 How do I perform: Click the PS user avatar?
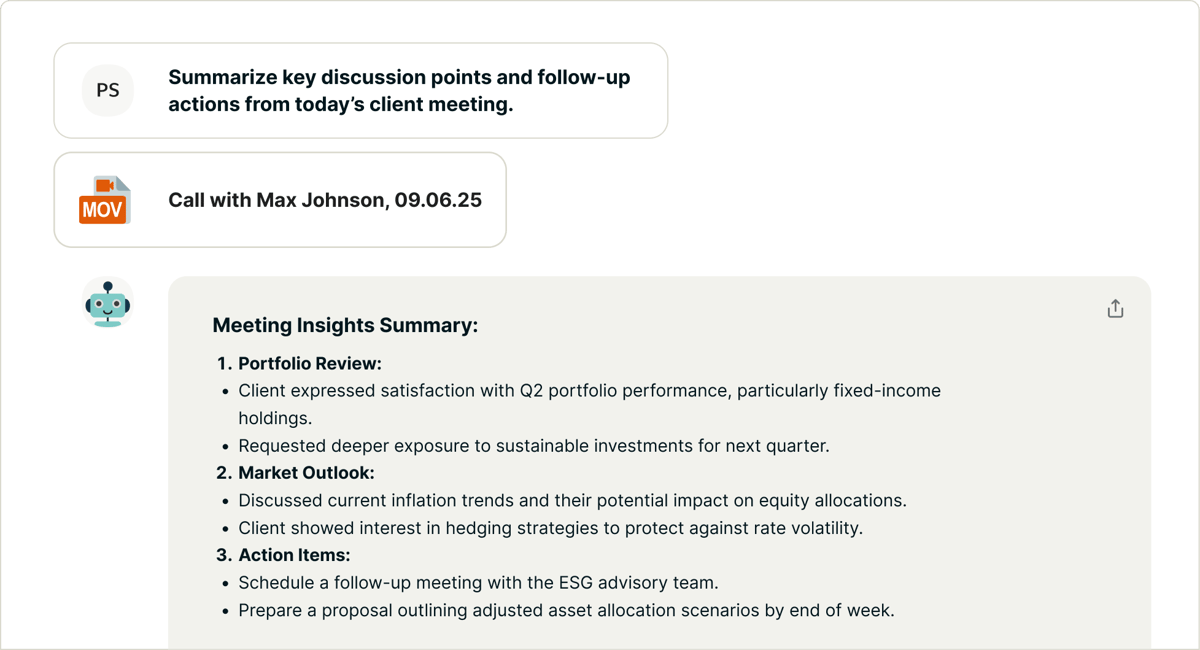click(108, 90)
